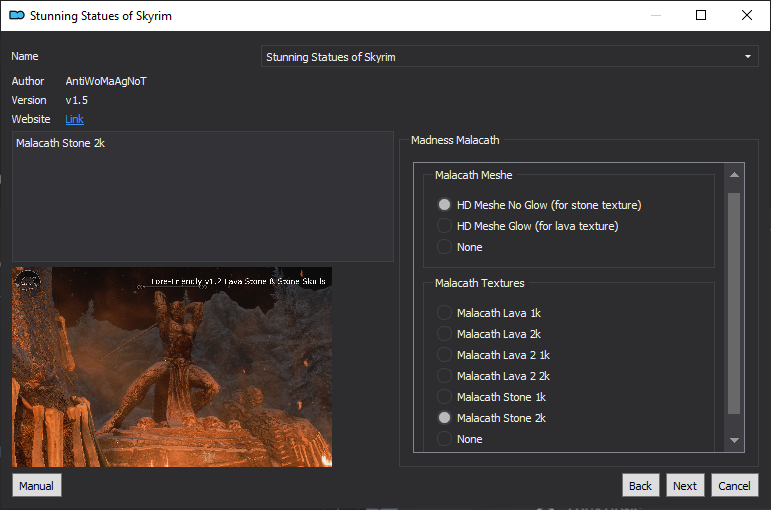Click the author name AntiWoMaAgNoT
Screen dimensions: 771x510
(x=106, y=81)
